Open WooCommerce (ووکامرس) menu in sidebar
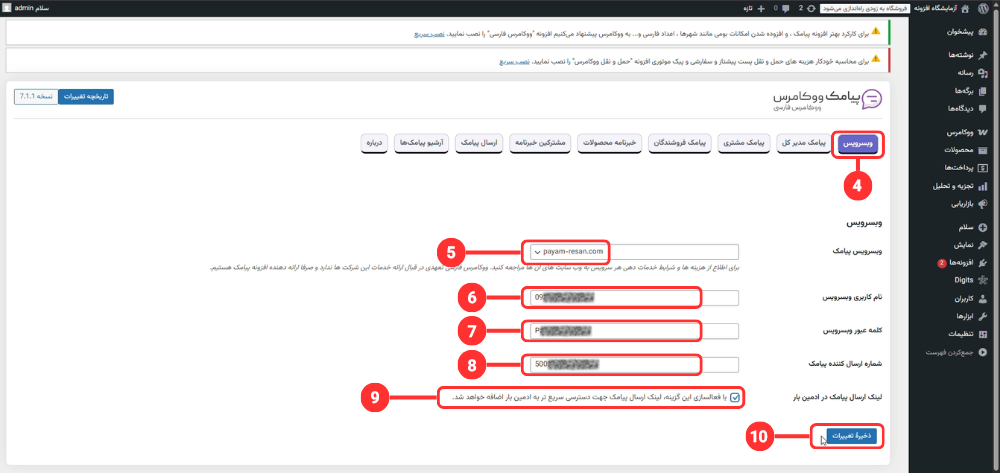Image resolution: width=1000 pixels, height=473 pixels. pyautogui.click(x=984, y=133)
